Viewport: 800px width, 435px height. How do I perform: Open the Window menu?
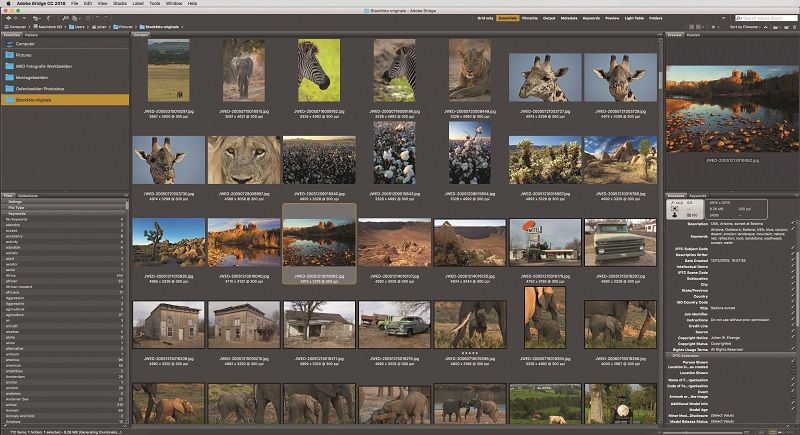point(174,3)
